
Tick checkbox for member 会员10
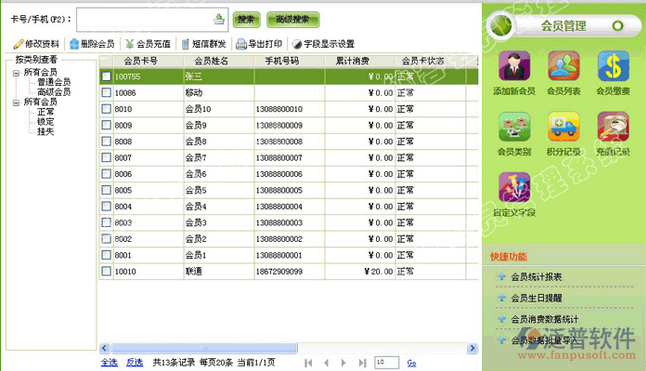pos(106,109)
